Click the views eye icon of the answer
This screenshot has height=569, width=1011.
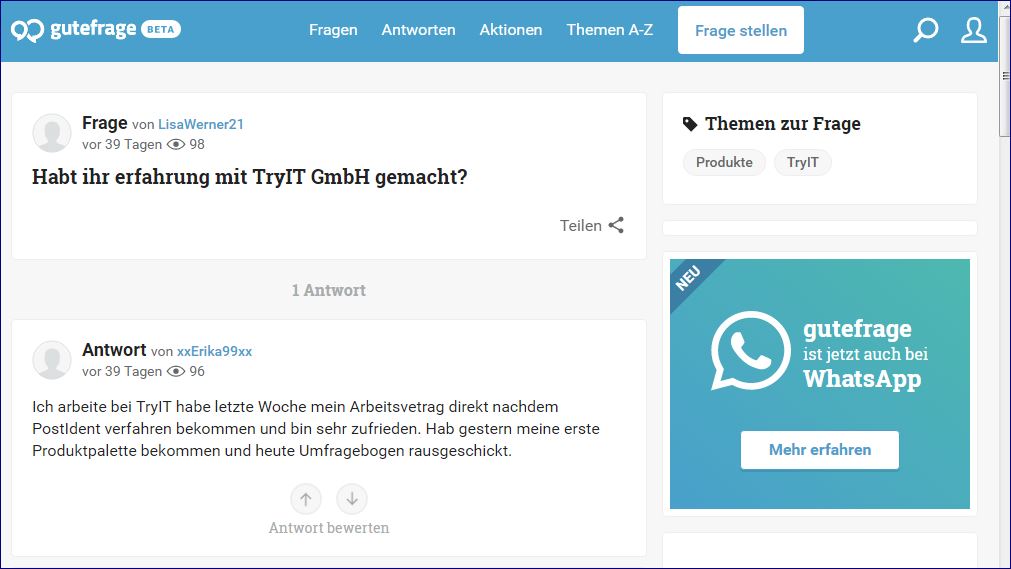click(175, 372)
